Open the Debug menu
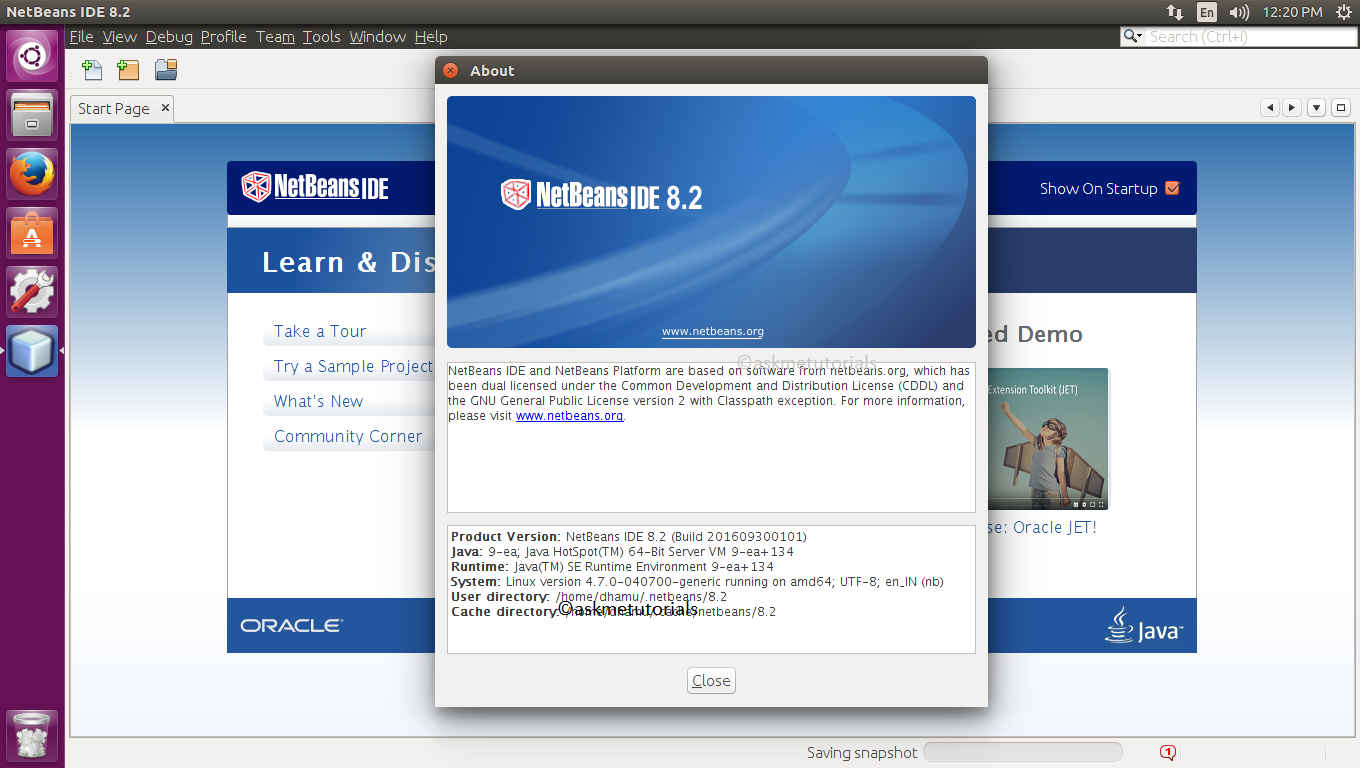Image resolution: width=1360 pixels, height=768 pixels. 169,37
